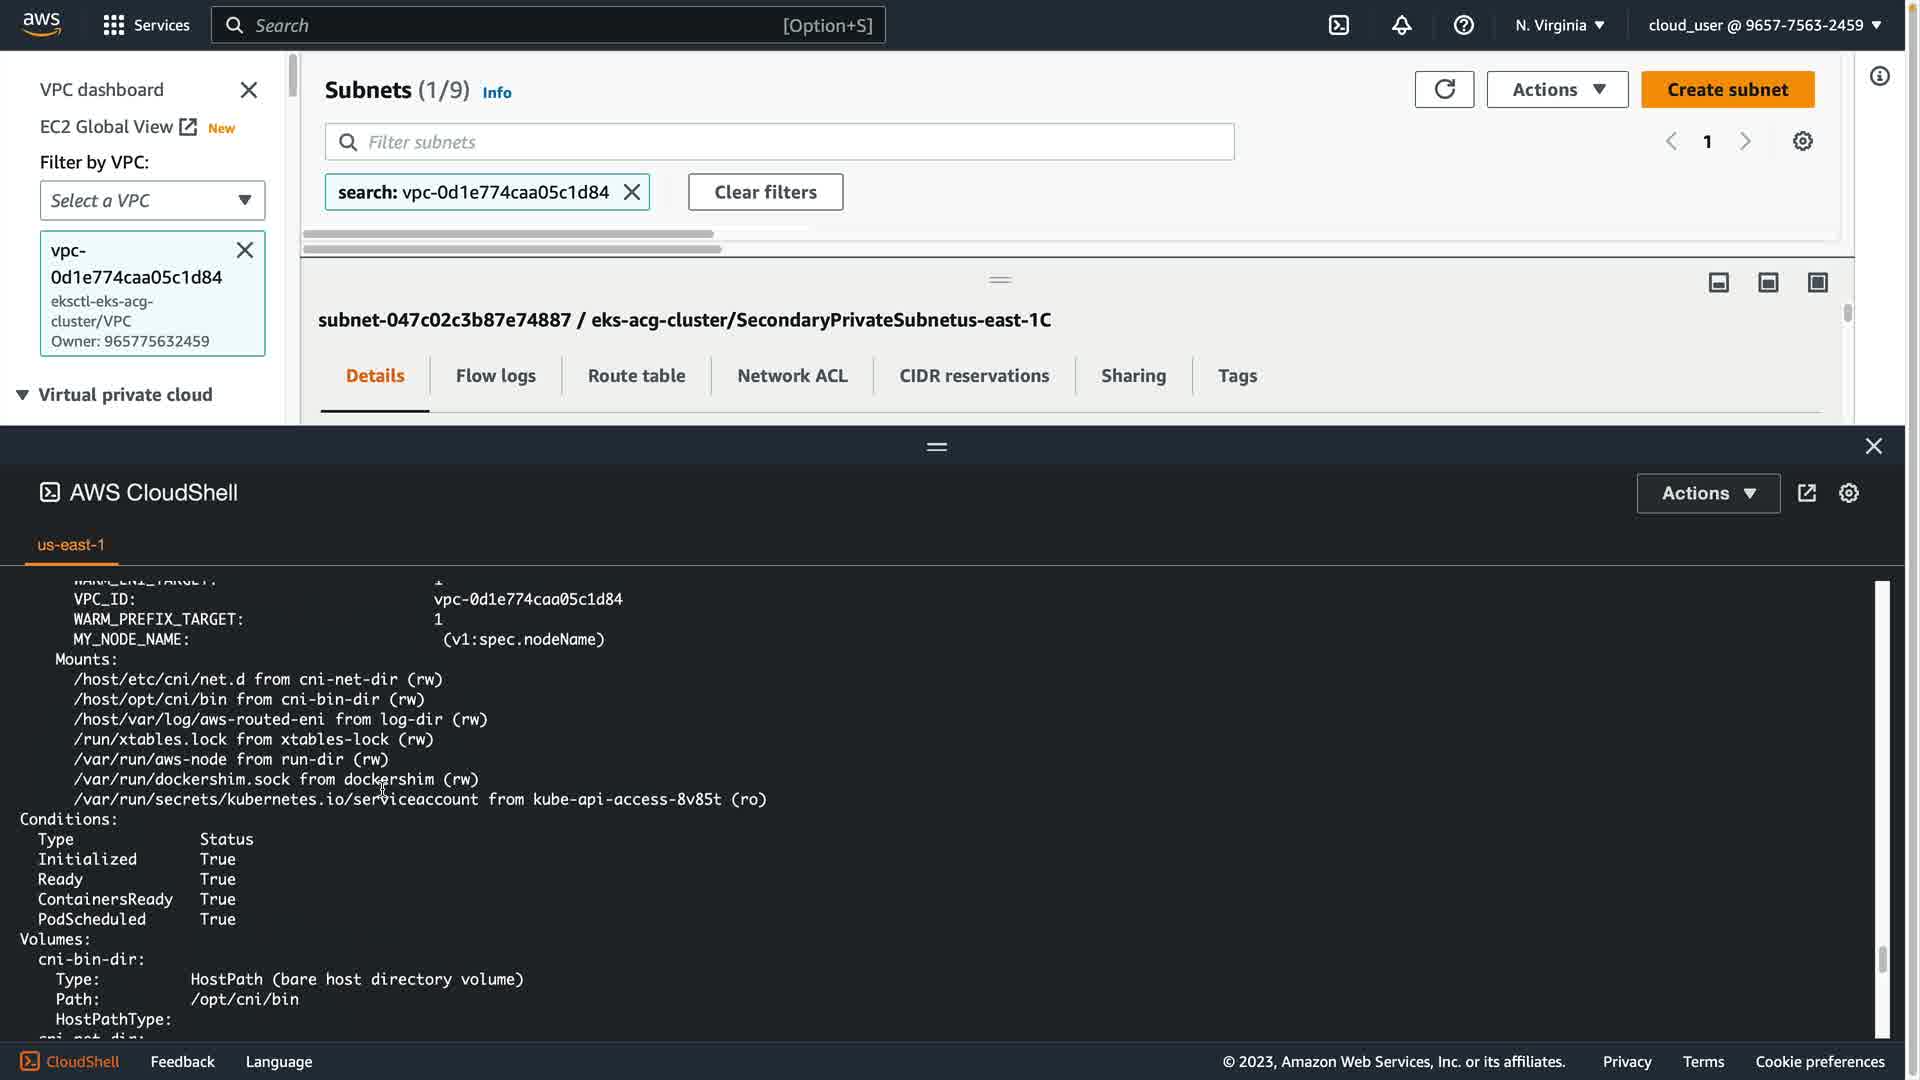Clear the selected VPC in sidebar
1920x1080 pixels.
[245, 250]
